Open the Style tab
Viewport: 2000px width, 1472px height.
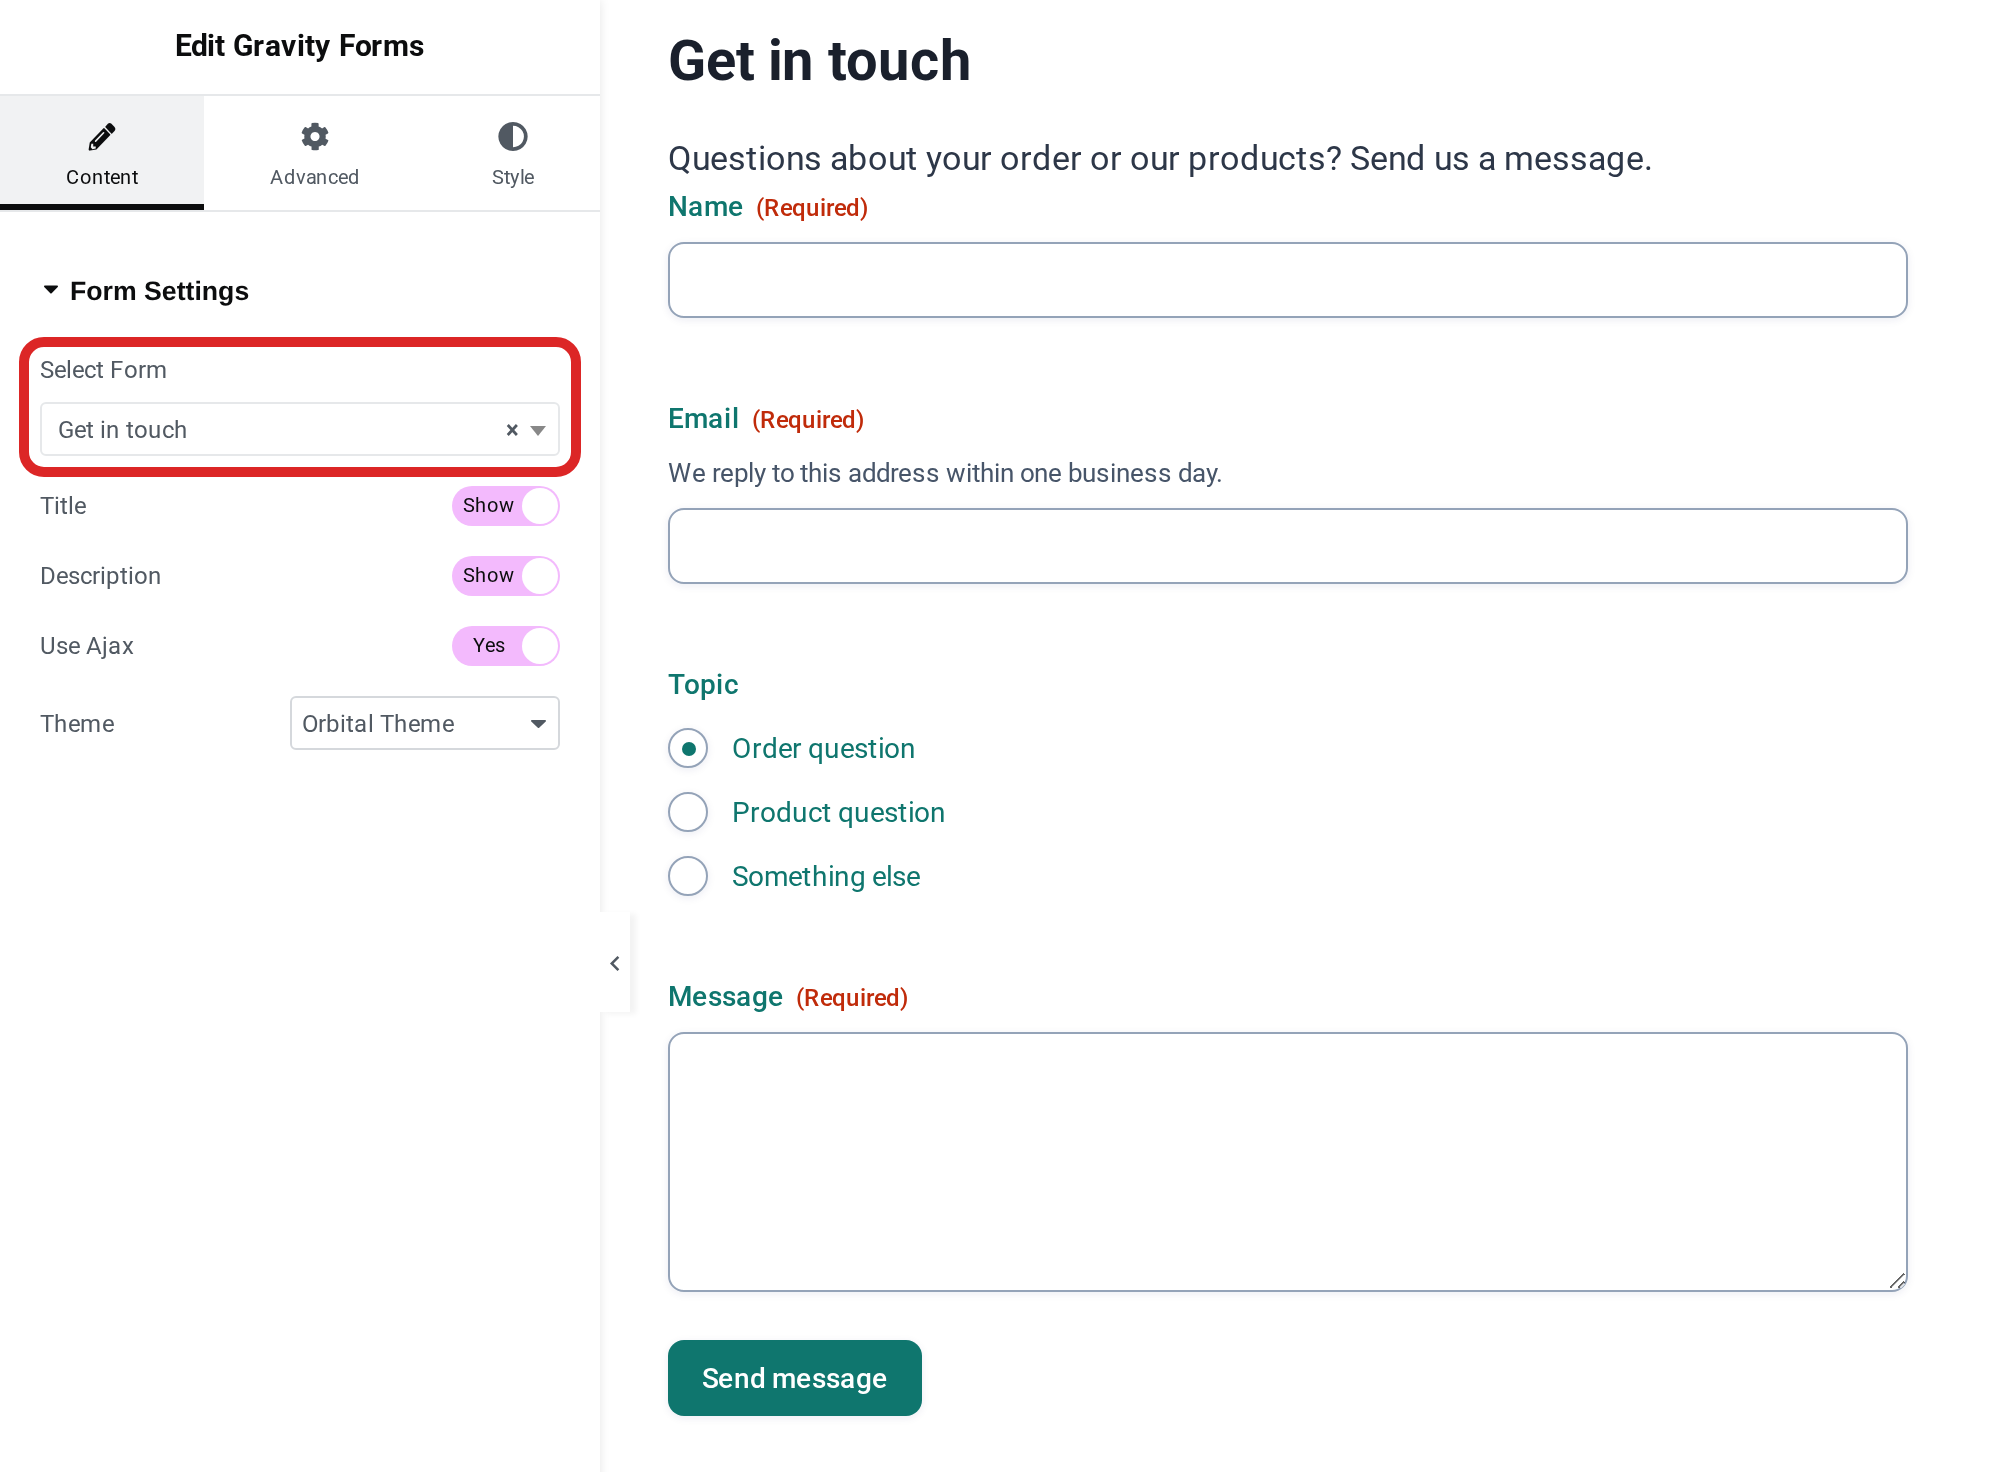click(513, 153)
